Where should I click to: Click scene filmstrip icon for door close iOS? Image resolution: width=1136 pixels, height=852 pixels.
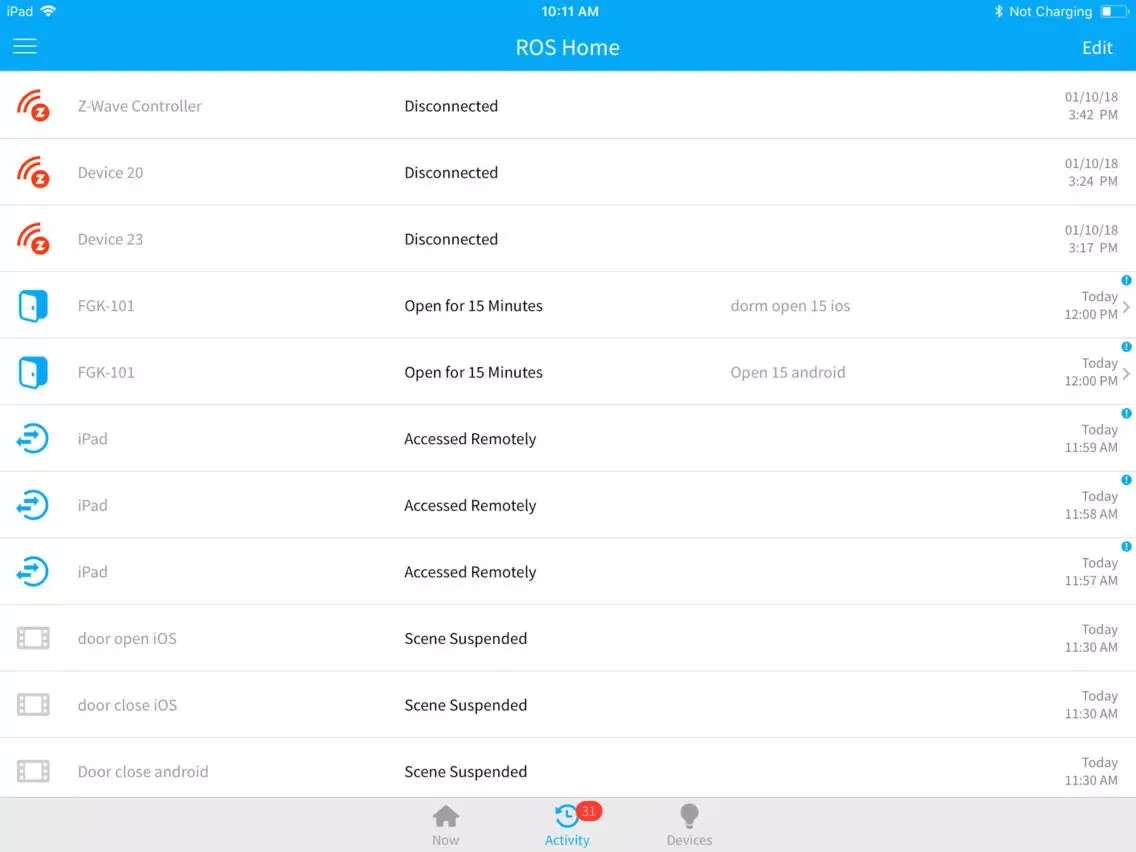(33, 705)
